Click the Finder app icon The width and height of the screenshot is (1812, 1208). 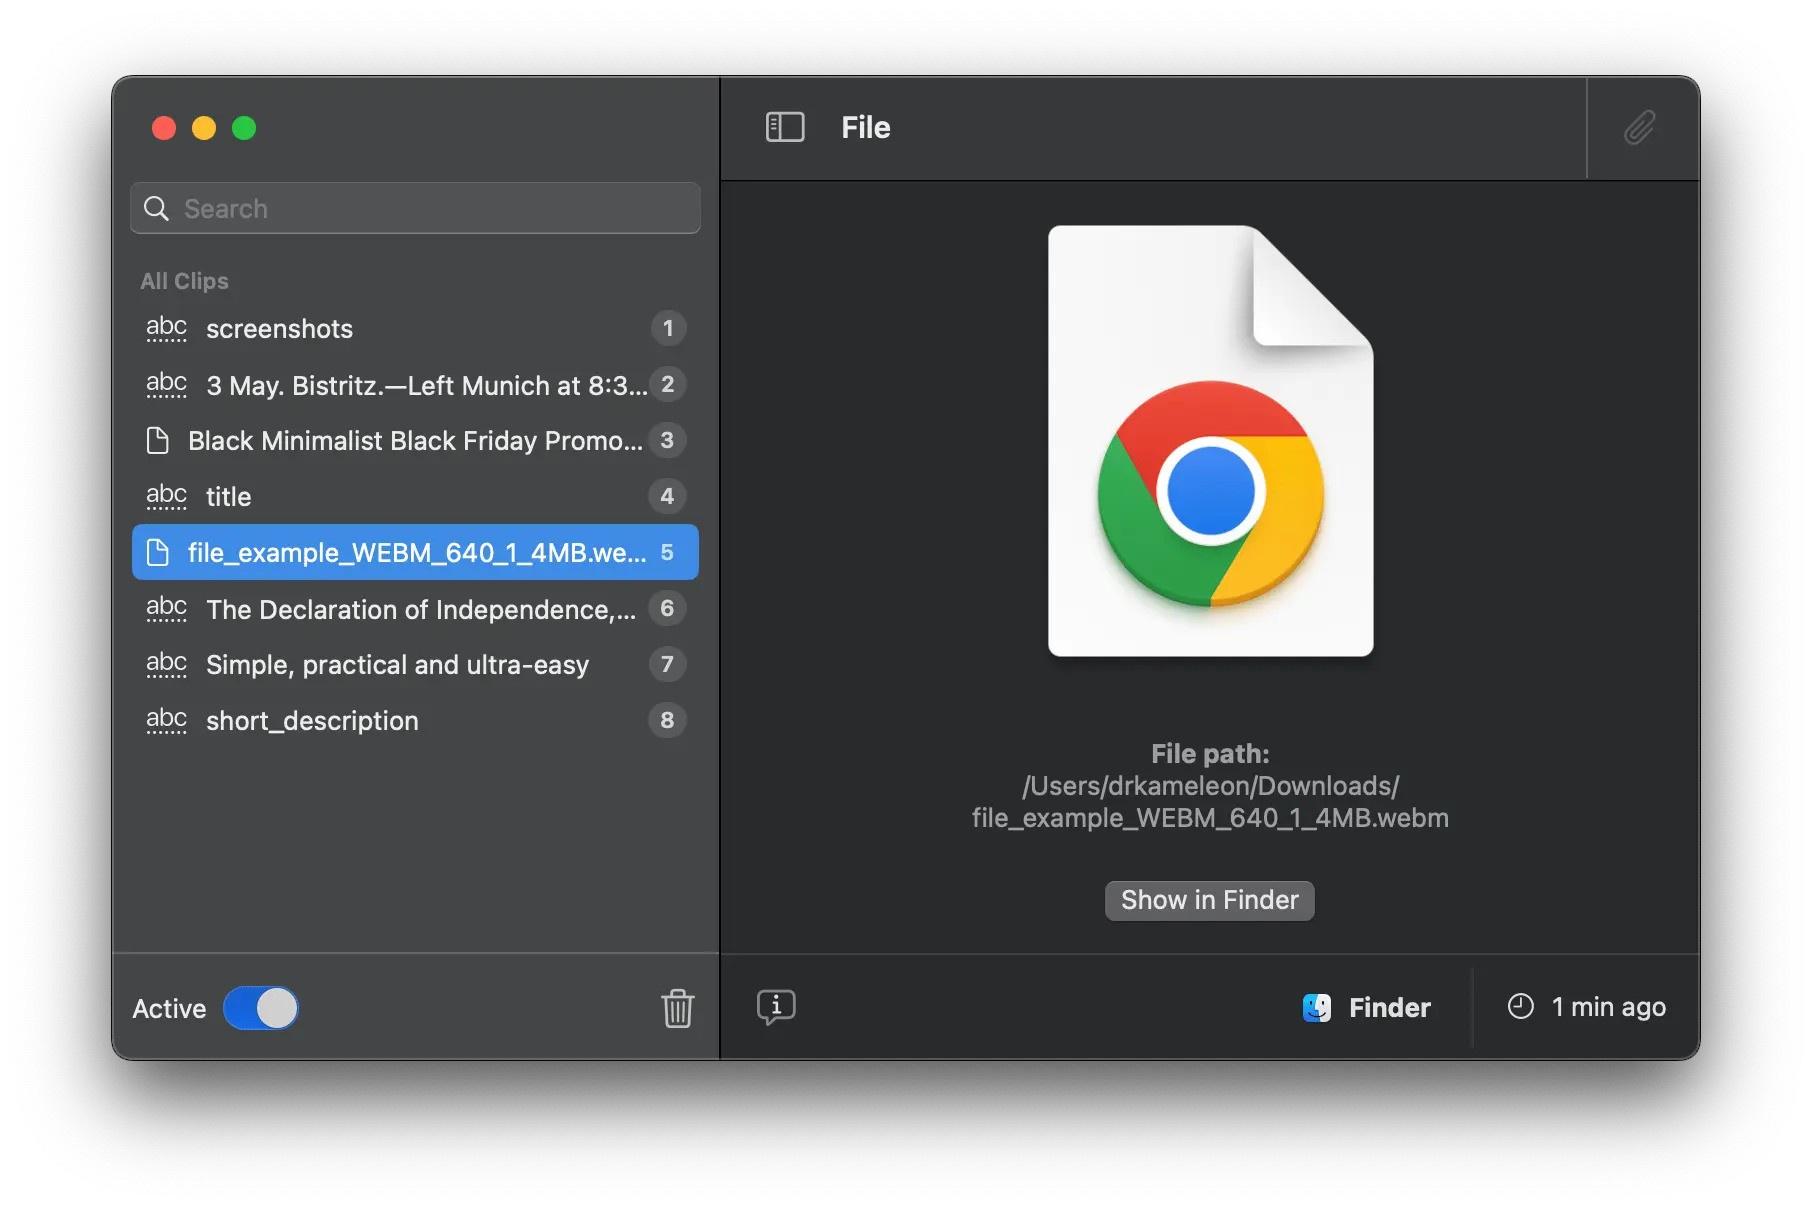1316,1007
